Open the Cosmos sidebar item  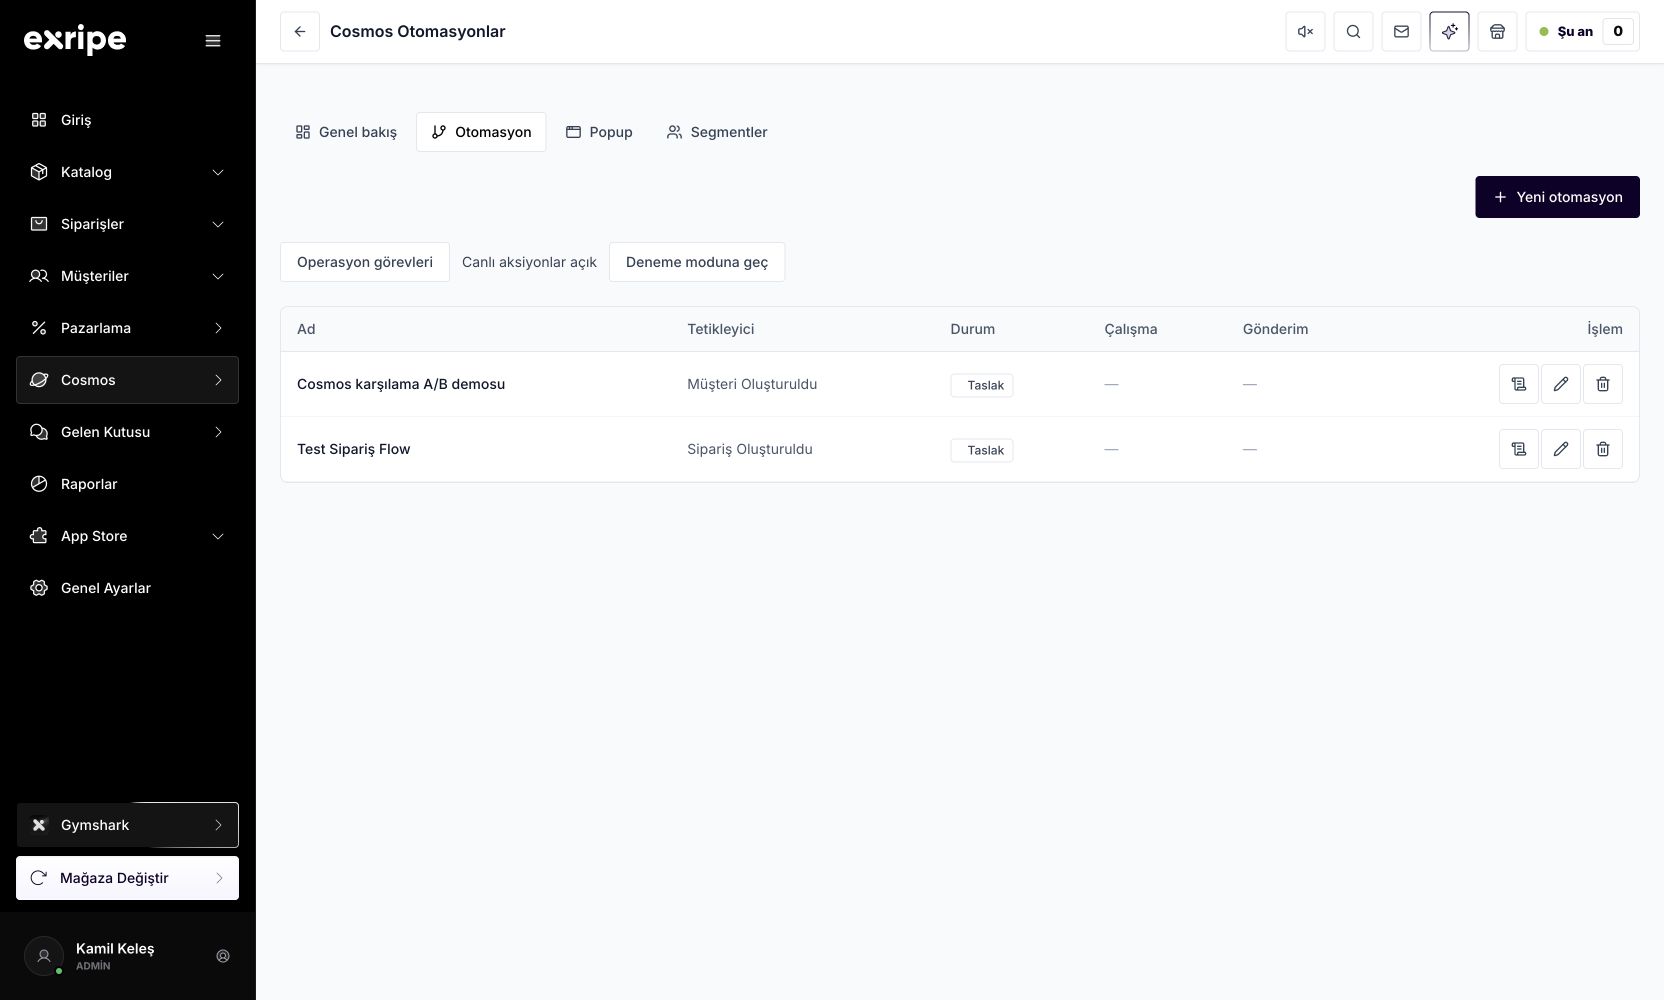tap(127, 380)
